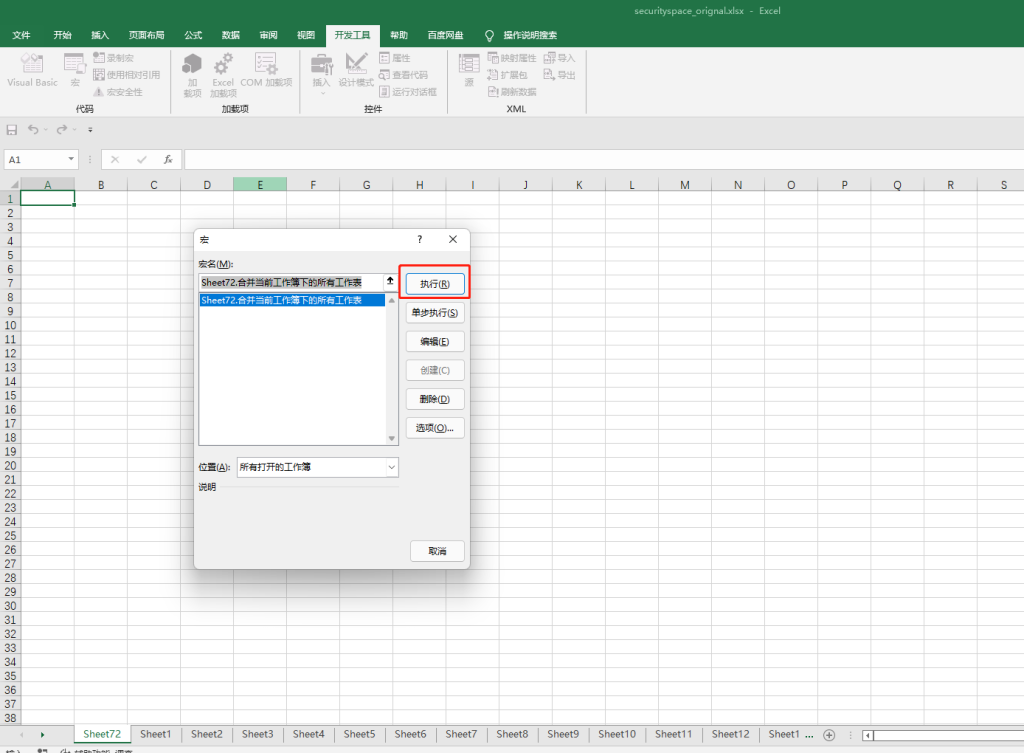1024x753 pixels.
Task: Click collapse-dialog arrow beside macro name
Action: pyautogui.click(x=390, y=281)
